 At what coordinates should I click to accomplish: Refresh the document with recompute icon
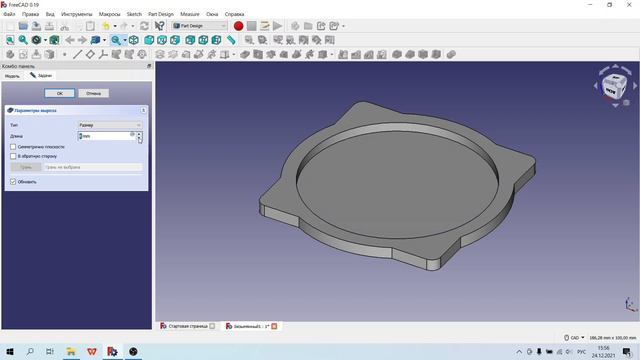(x=144, y=26)
